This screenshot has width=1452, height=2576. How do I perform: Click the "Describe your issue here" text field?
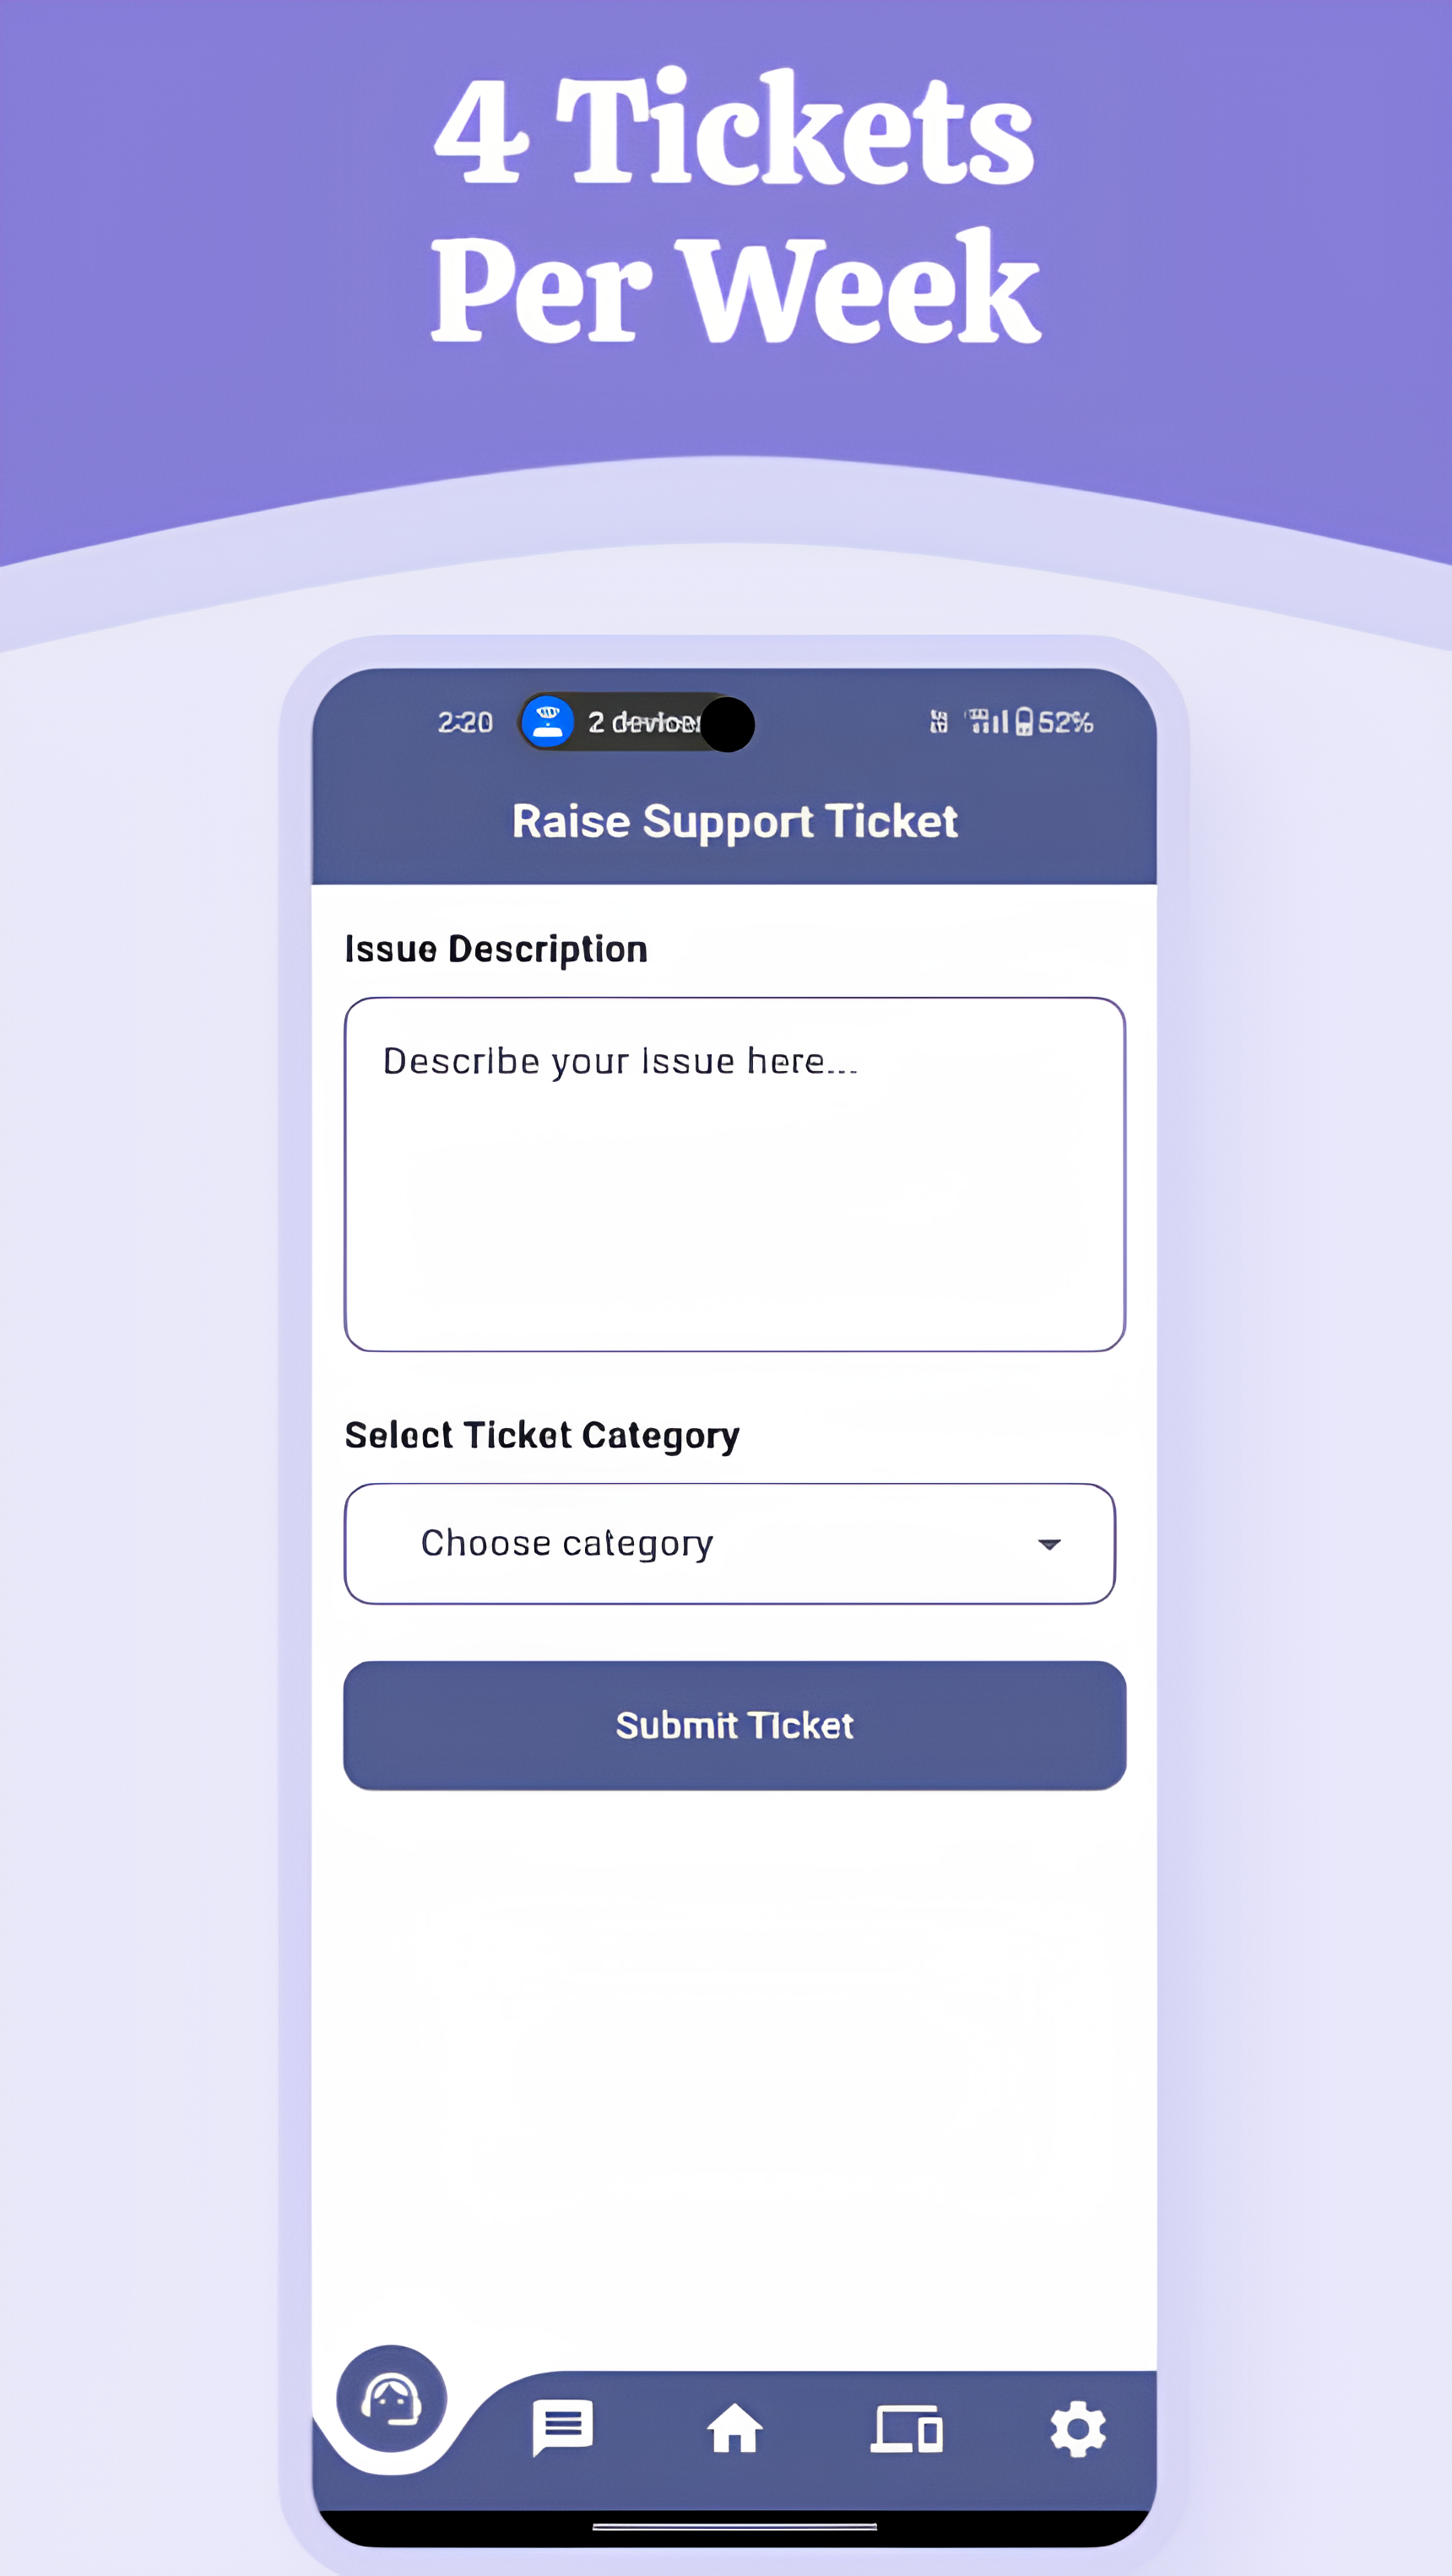click(735, 1174)
